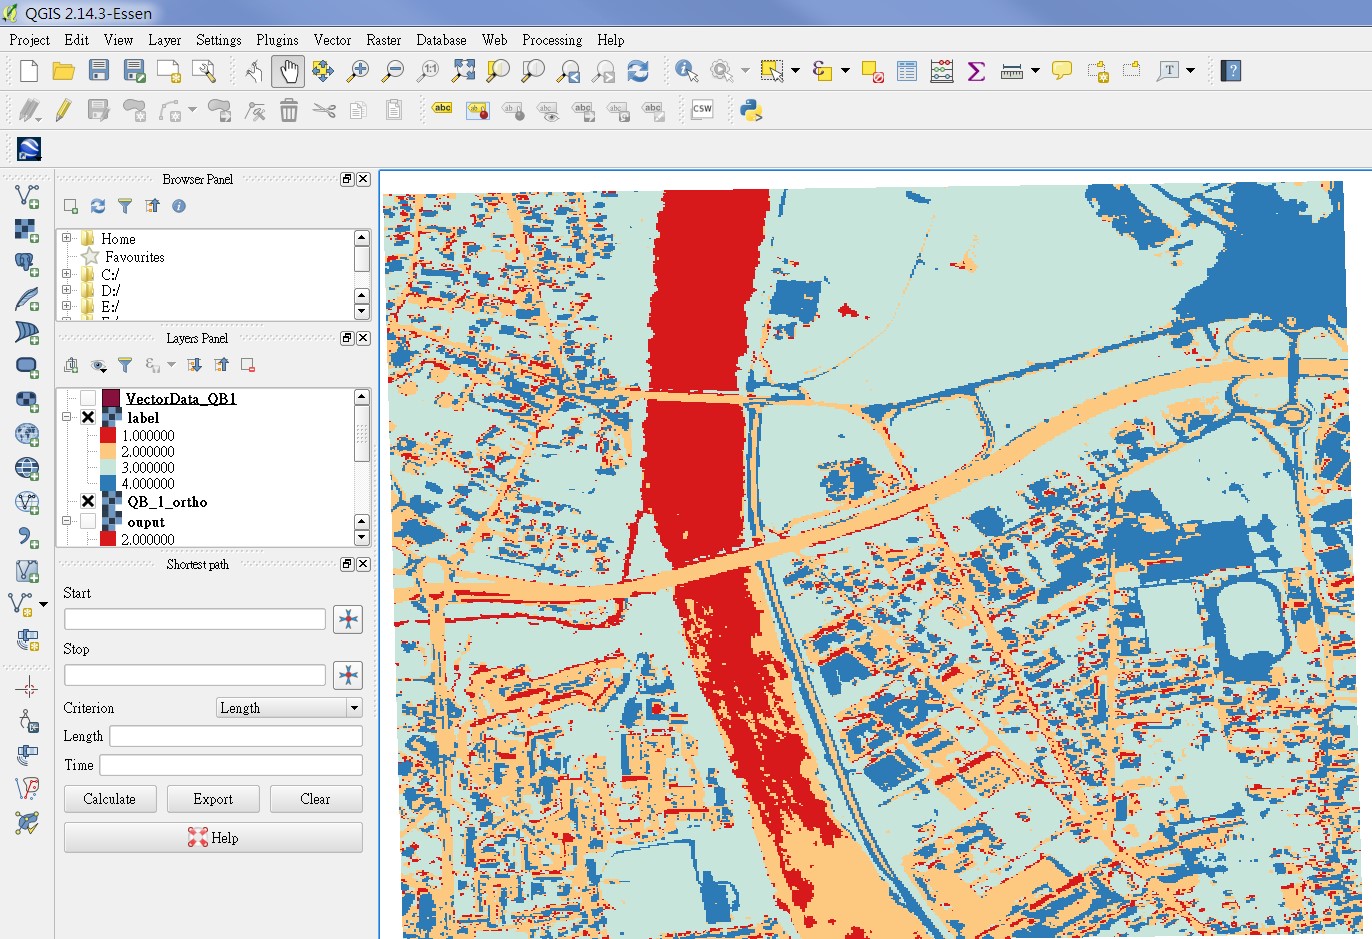Click Add PostGIS Layer elephant icon

click(27, 264)
